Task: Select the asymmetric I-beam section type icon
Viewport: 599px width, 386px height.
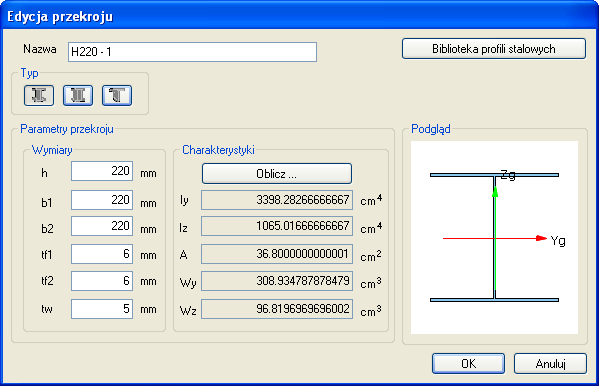Action: point(39,95)
